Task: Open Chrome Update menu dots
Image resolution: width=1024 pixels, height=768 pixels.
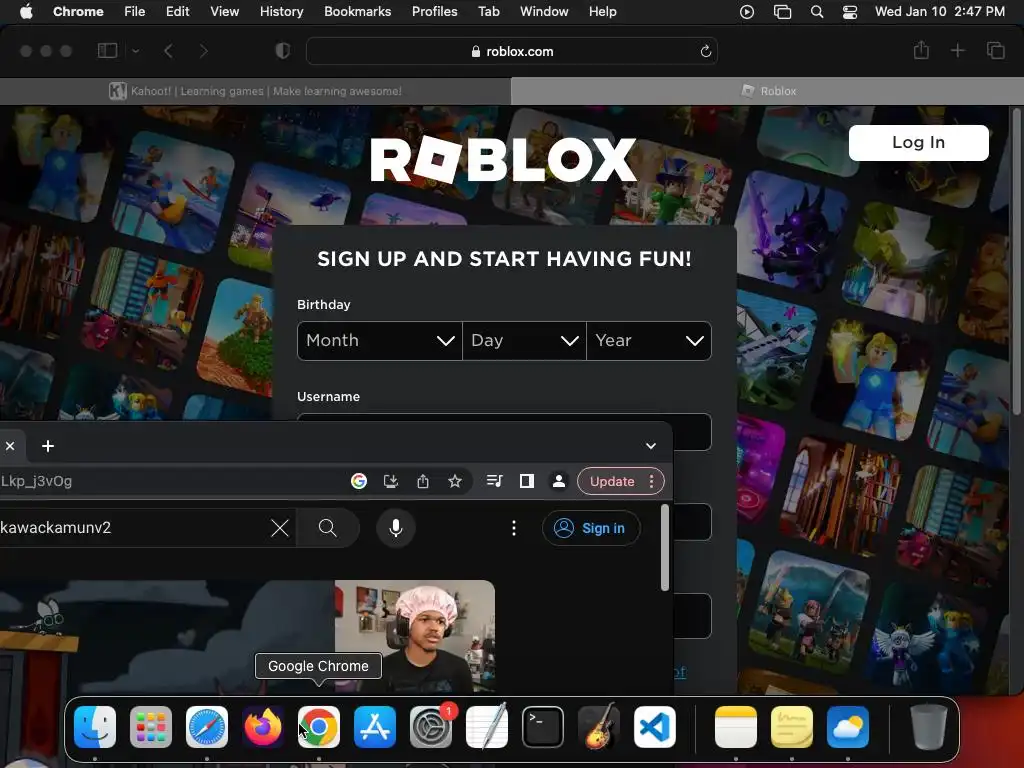Action: [651, 481]
